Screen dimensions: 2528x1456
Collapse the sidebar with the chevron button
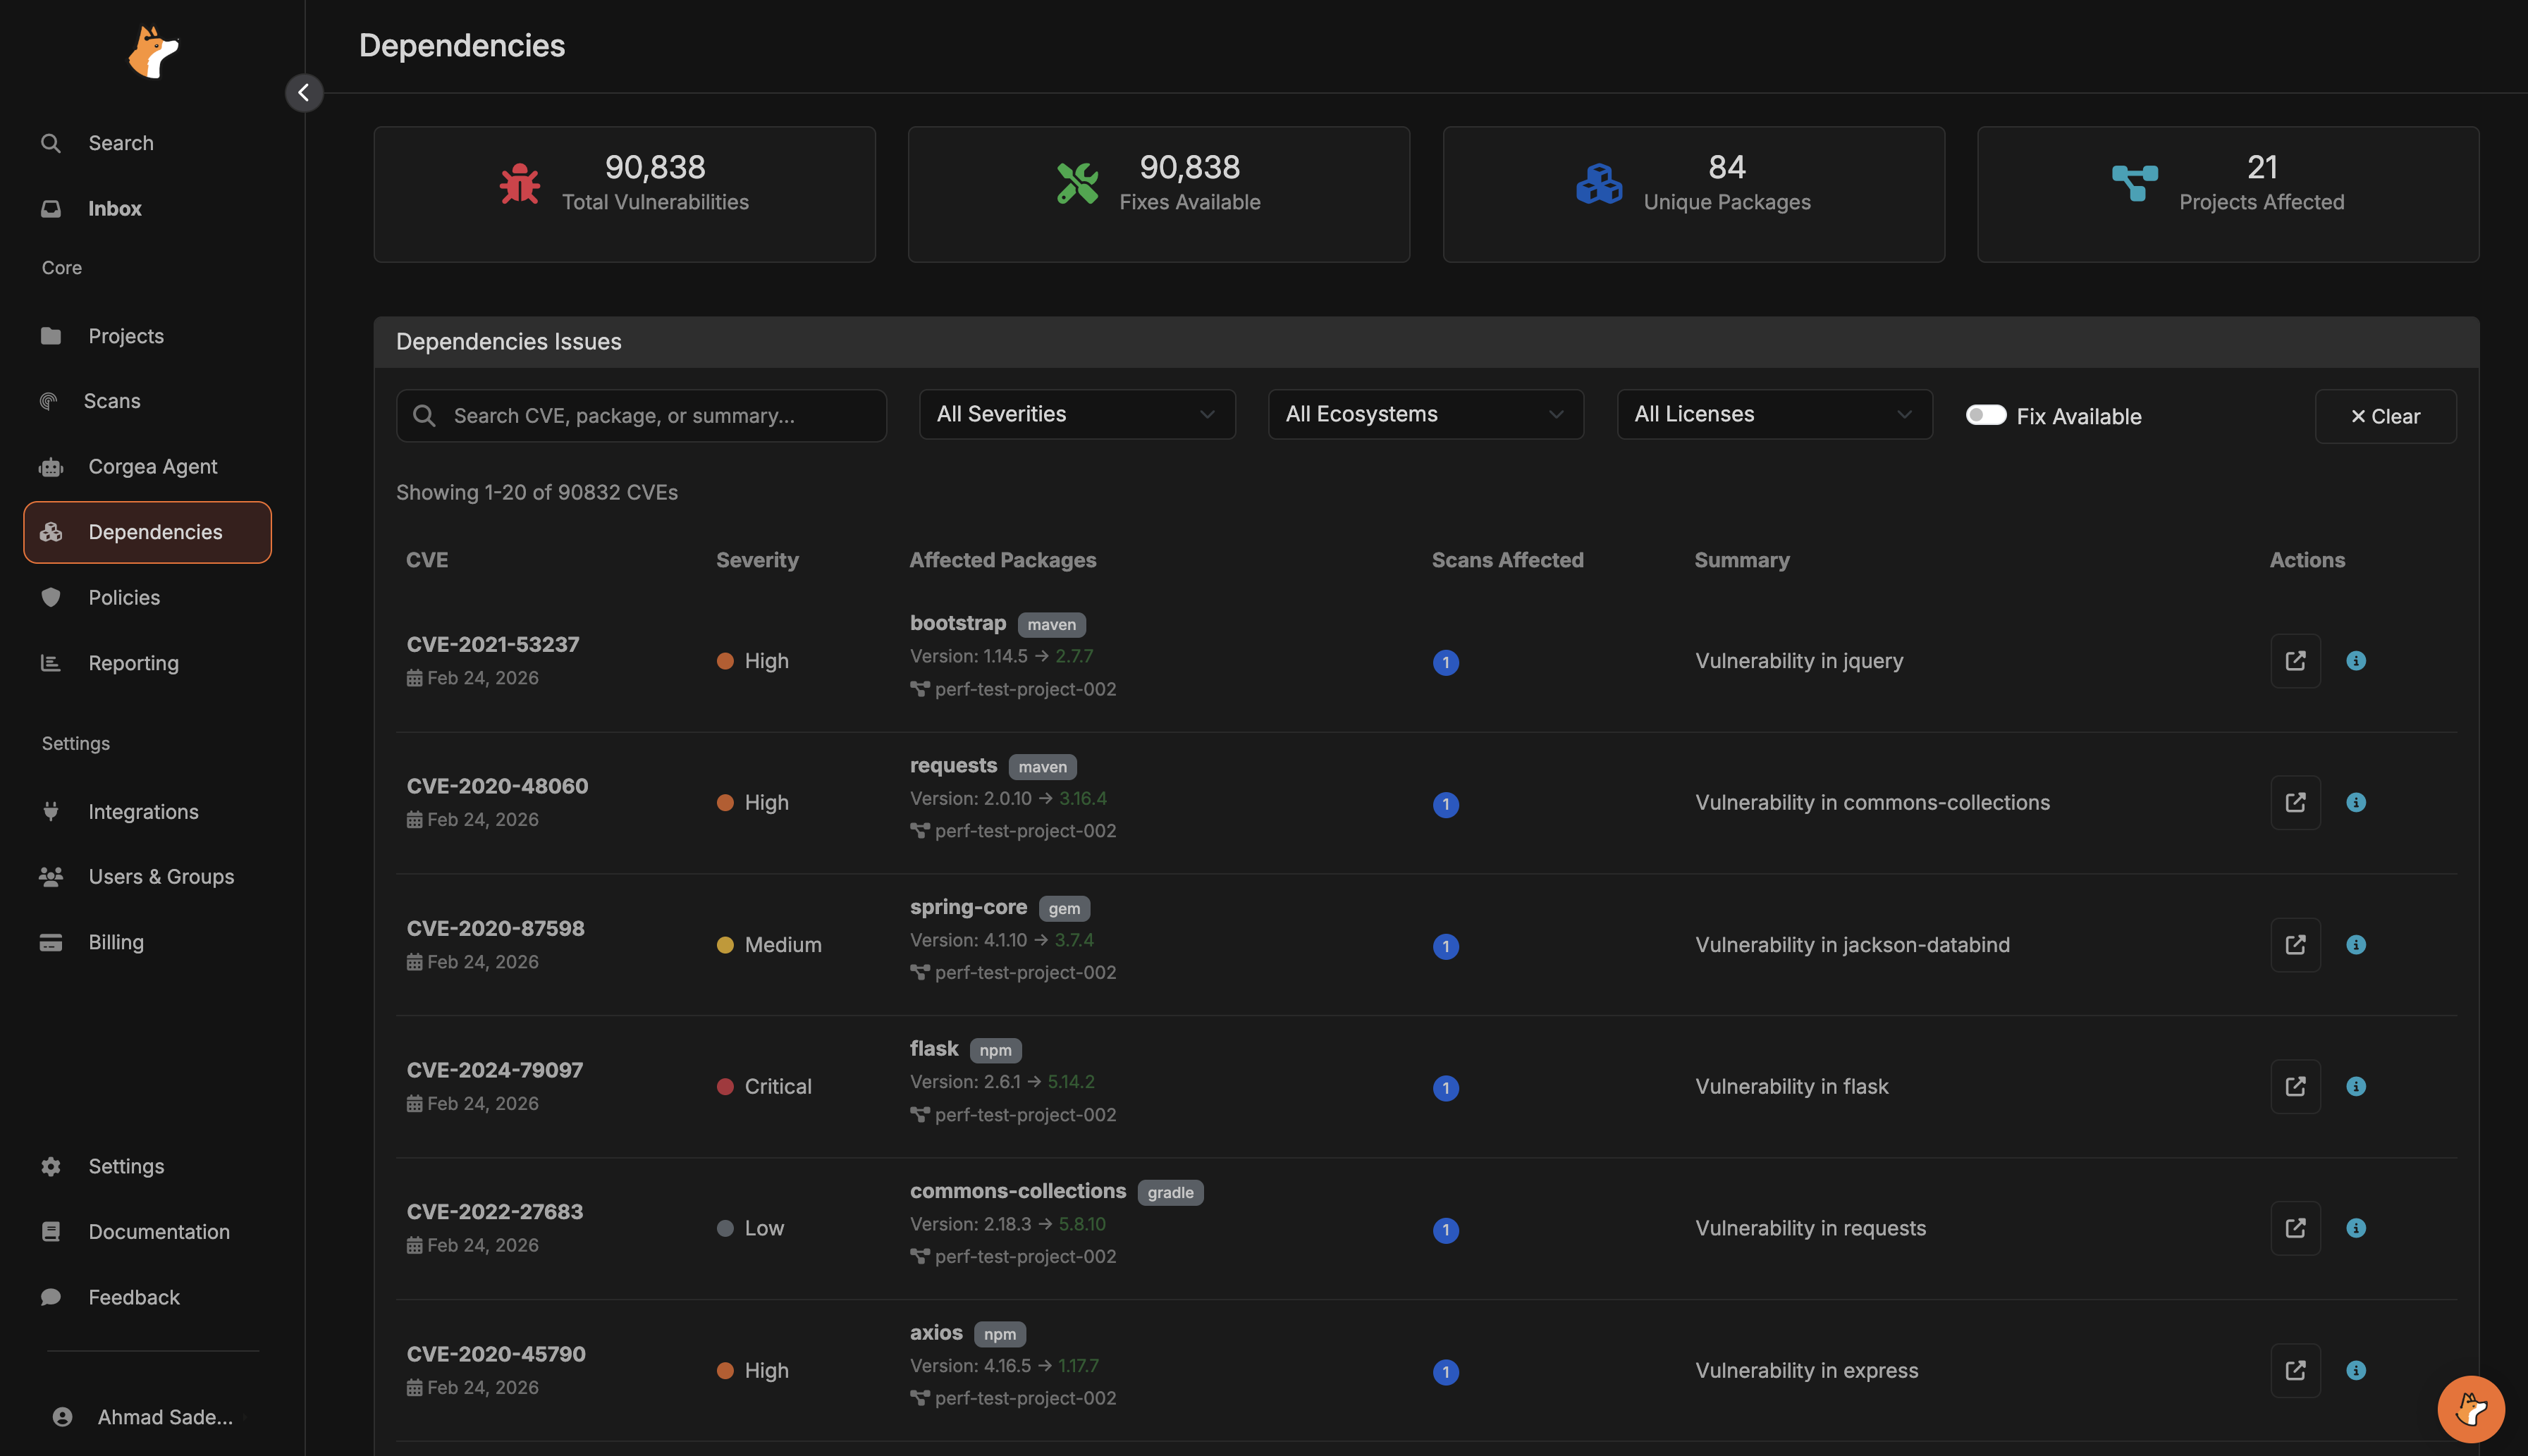304,92
